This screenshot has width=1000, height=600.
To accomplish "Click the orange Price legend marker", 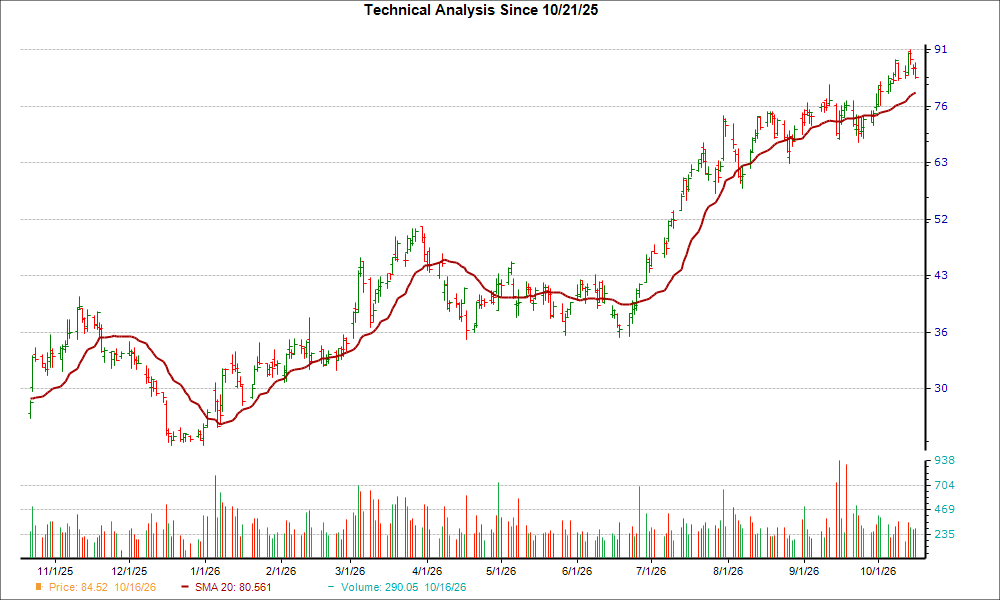I will [x=38, y=587].
